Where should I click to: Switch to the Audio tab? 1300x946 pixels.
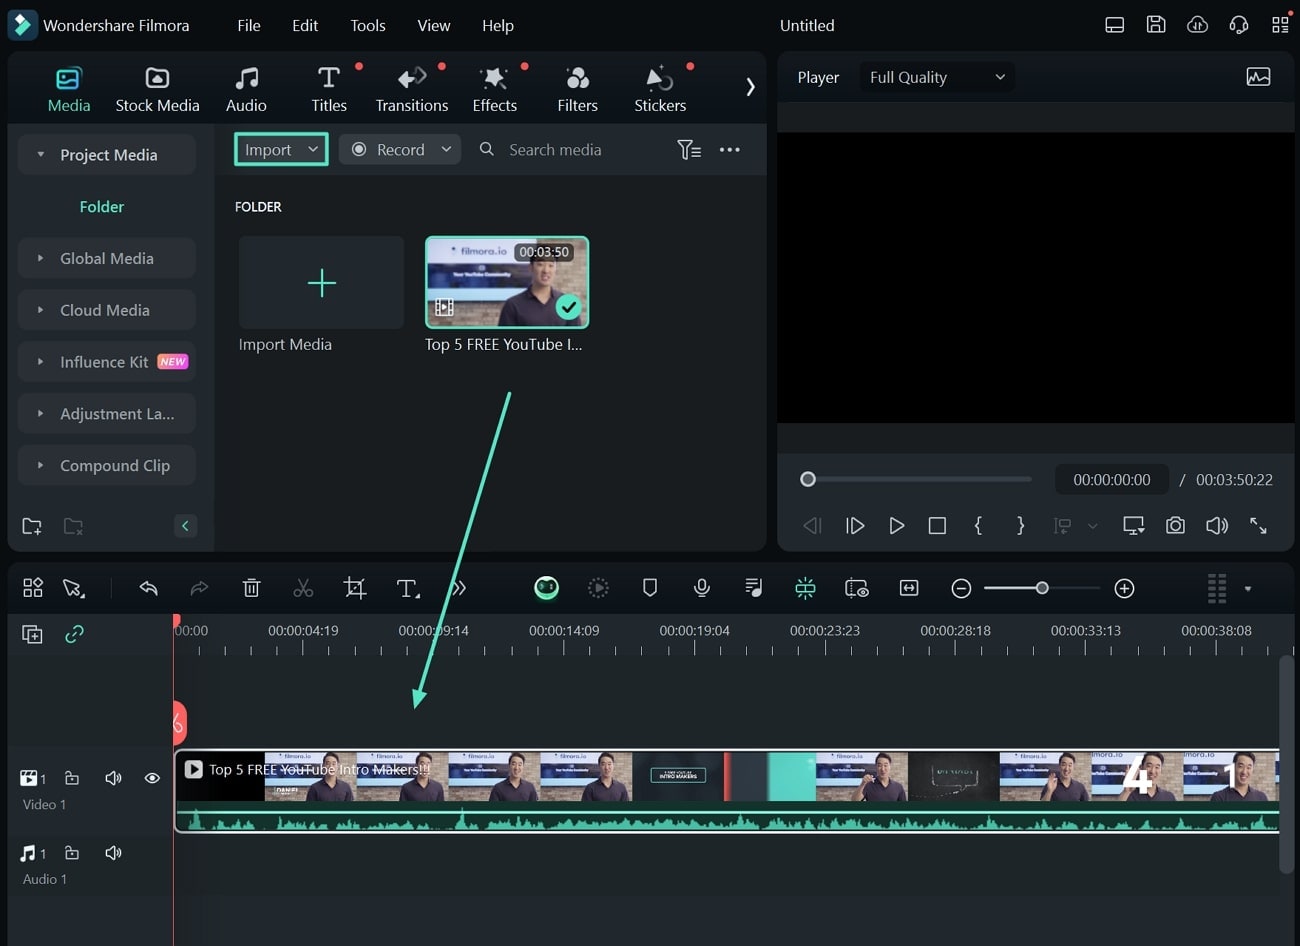(246, 89)
